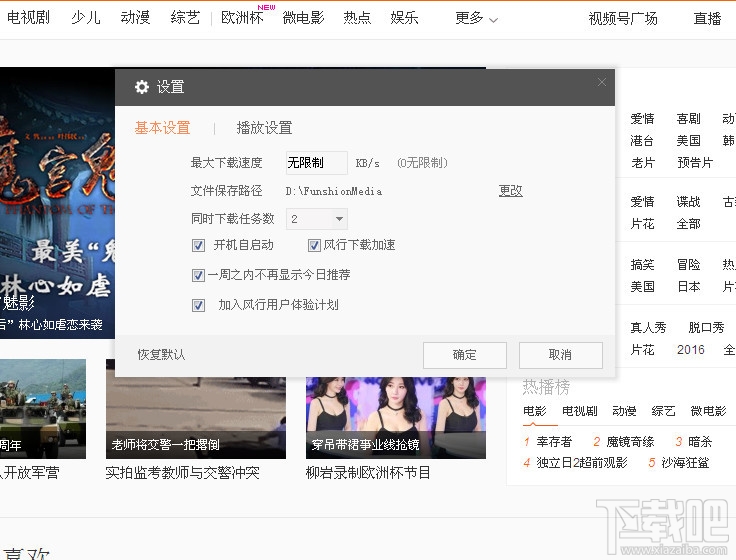Open the 同时下载任务数 dropdown

(x=317, y=219)
